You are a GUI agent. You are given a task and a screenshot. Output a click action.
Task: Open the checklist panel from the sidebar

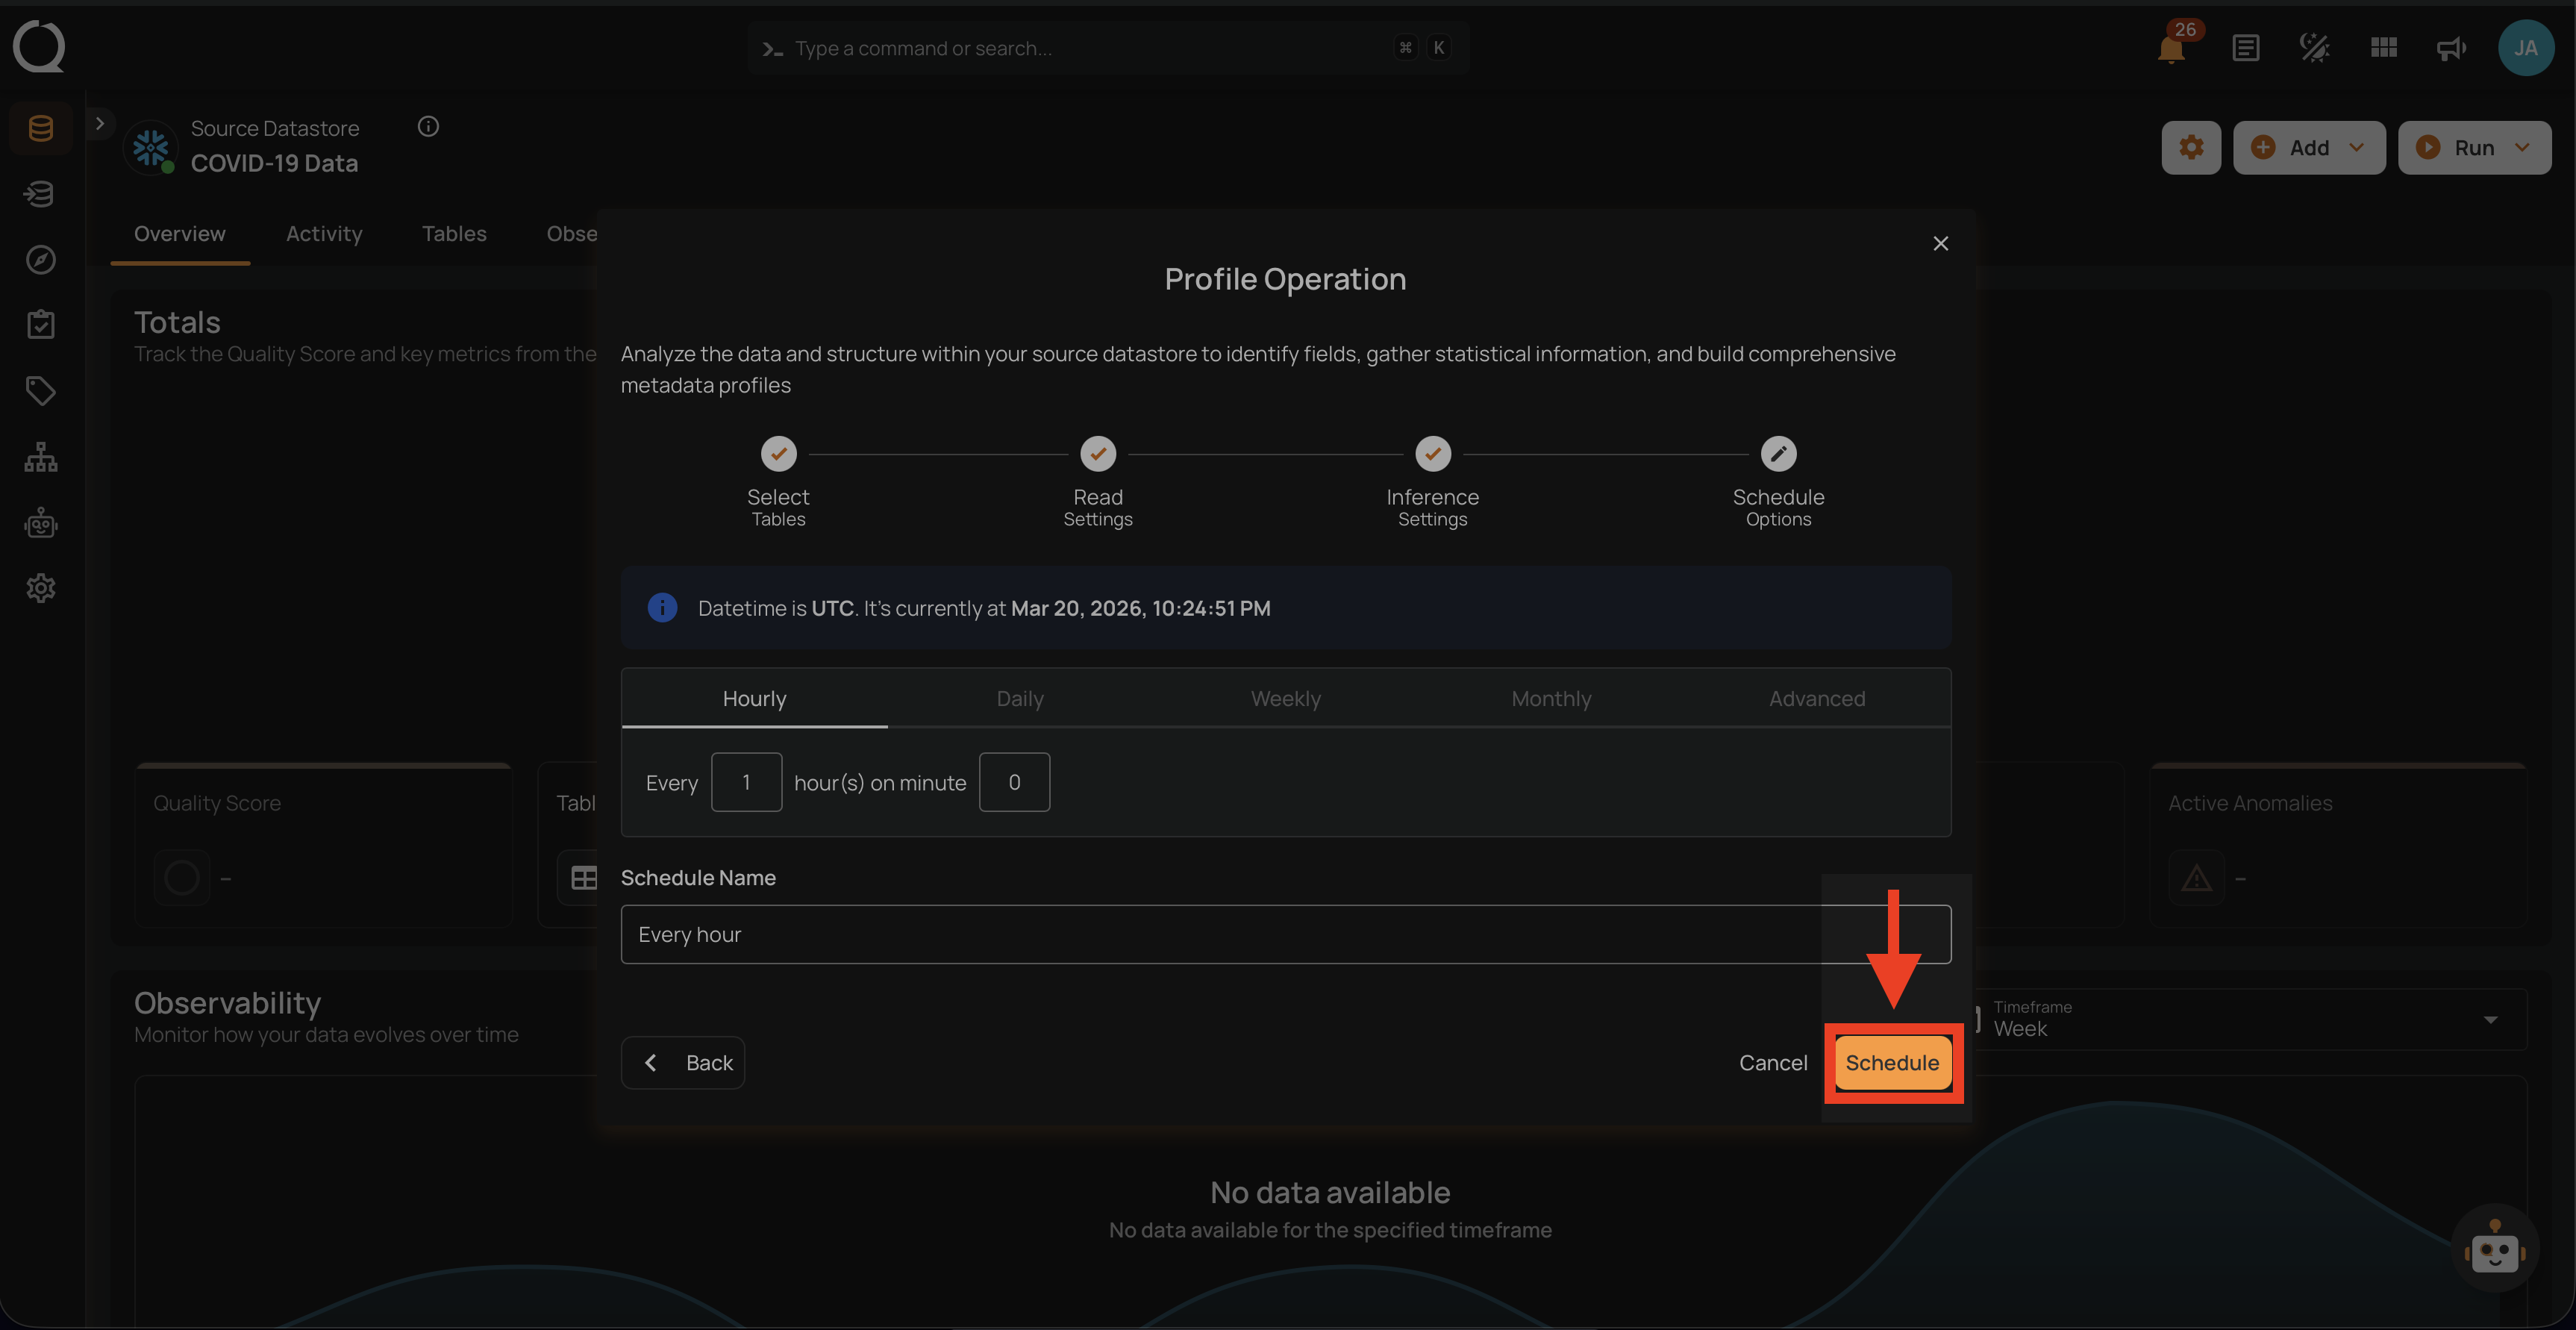coord(40,324)
